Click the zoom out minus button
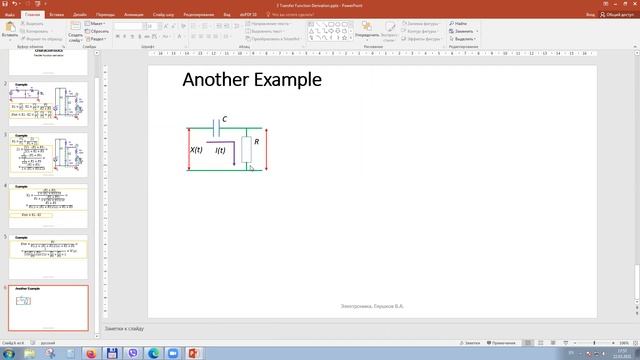 [x=575, y=343]
